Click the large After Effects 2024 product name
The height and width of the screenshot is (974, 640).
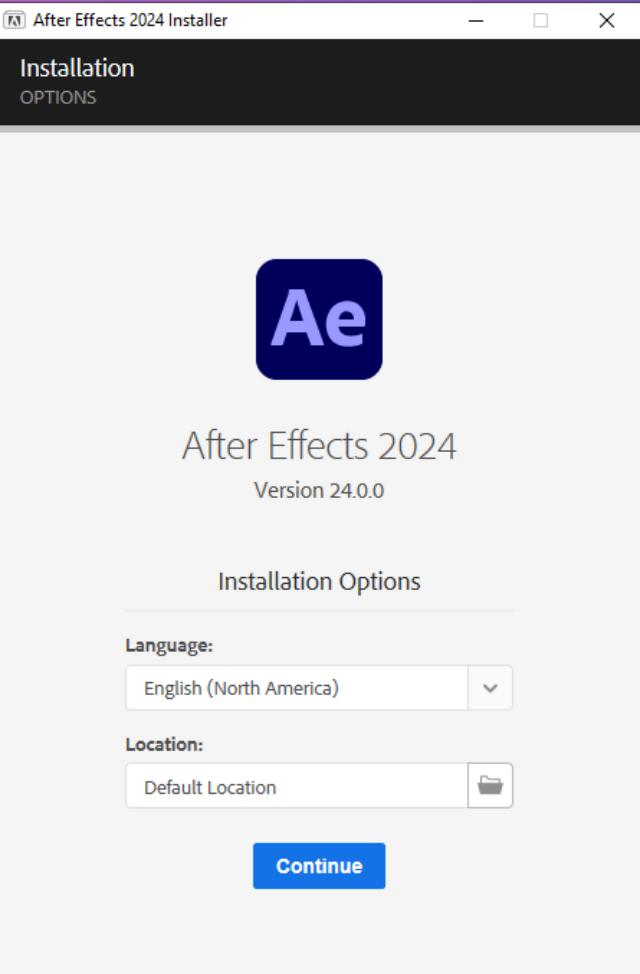[319, 446]
